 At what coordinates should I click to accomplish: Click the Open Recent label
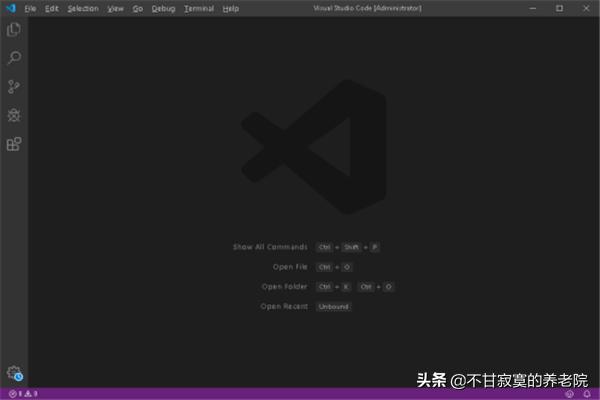tap(284, 306)
